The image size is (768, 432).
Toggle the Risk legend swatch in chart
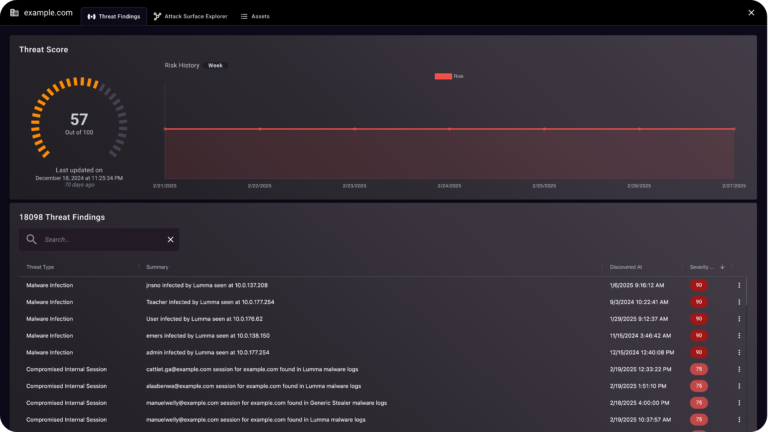[x=443, y=76]
